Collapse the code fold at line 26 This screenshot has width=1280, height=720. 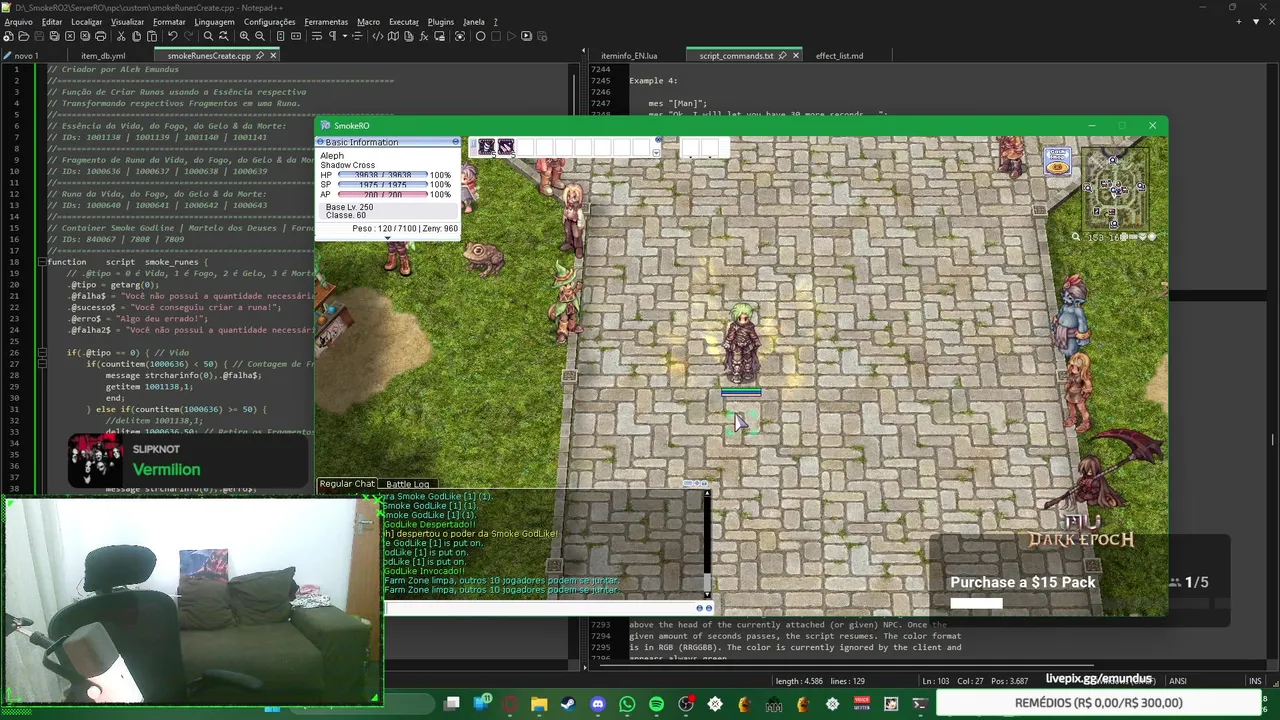tap(41, 353)
